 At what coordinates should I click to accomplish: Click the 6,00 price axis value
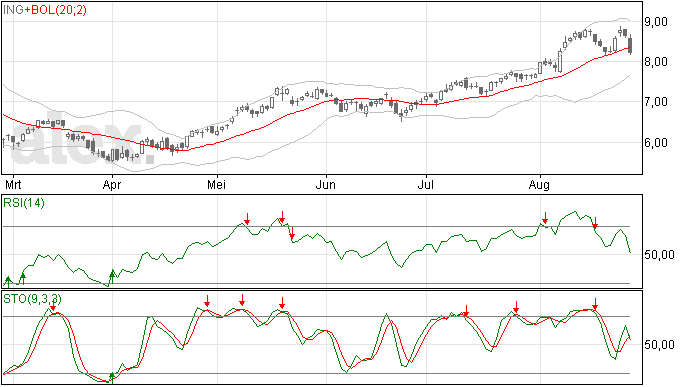(x=656, y=142)
